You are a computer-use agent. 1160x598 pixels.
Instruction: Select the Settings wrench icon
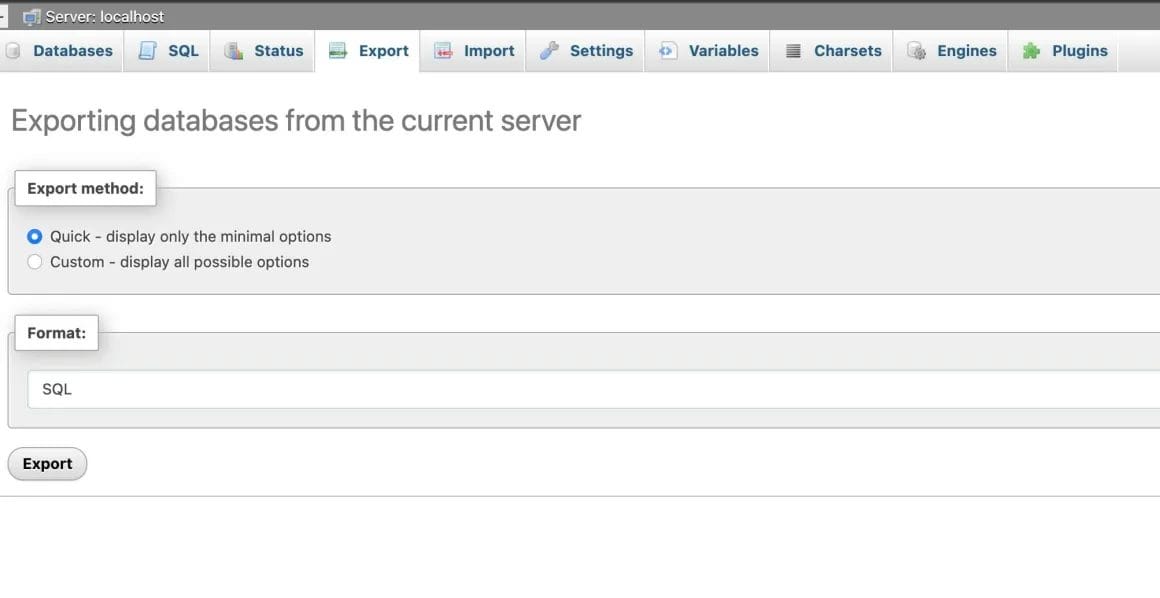pos(551,50)
